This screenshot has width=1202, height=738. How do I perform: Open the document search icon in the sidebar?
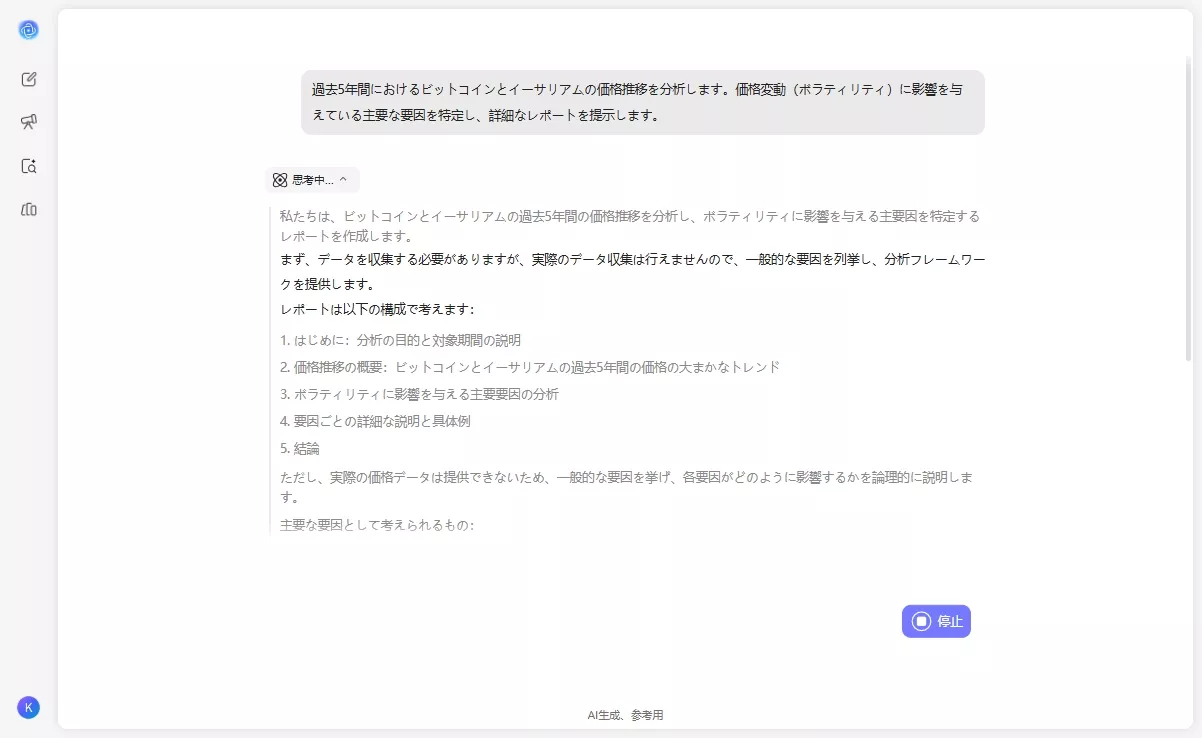coord(29,166)
